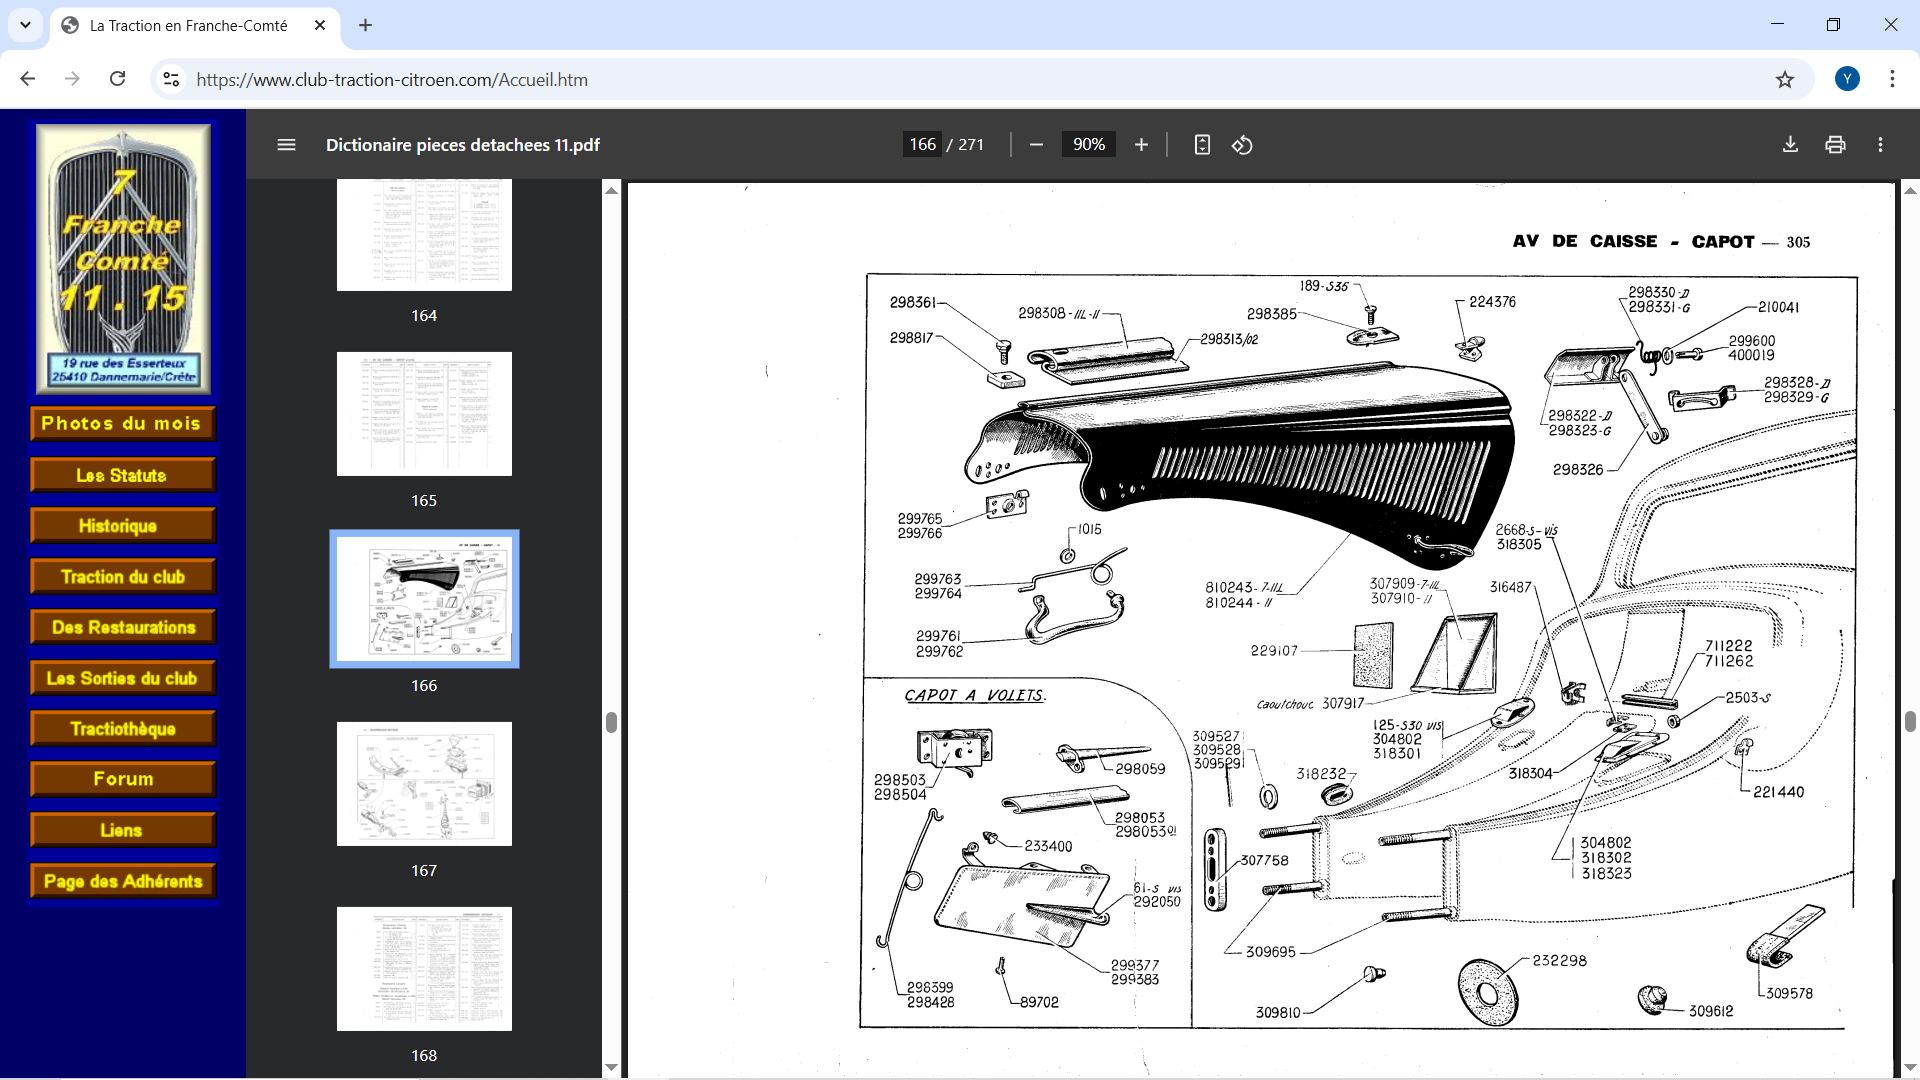Print the PDF document

pyautogui.click(x=1835, y=145)
